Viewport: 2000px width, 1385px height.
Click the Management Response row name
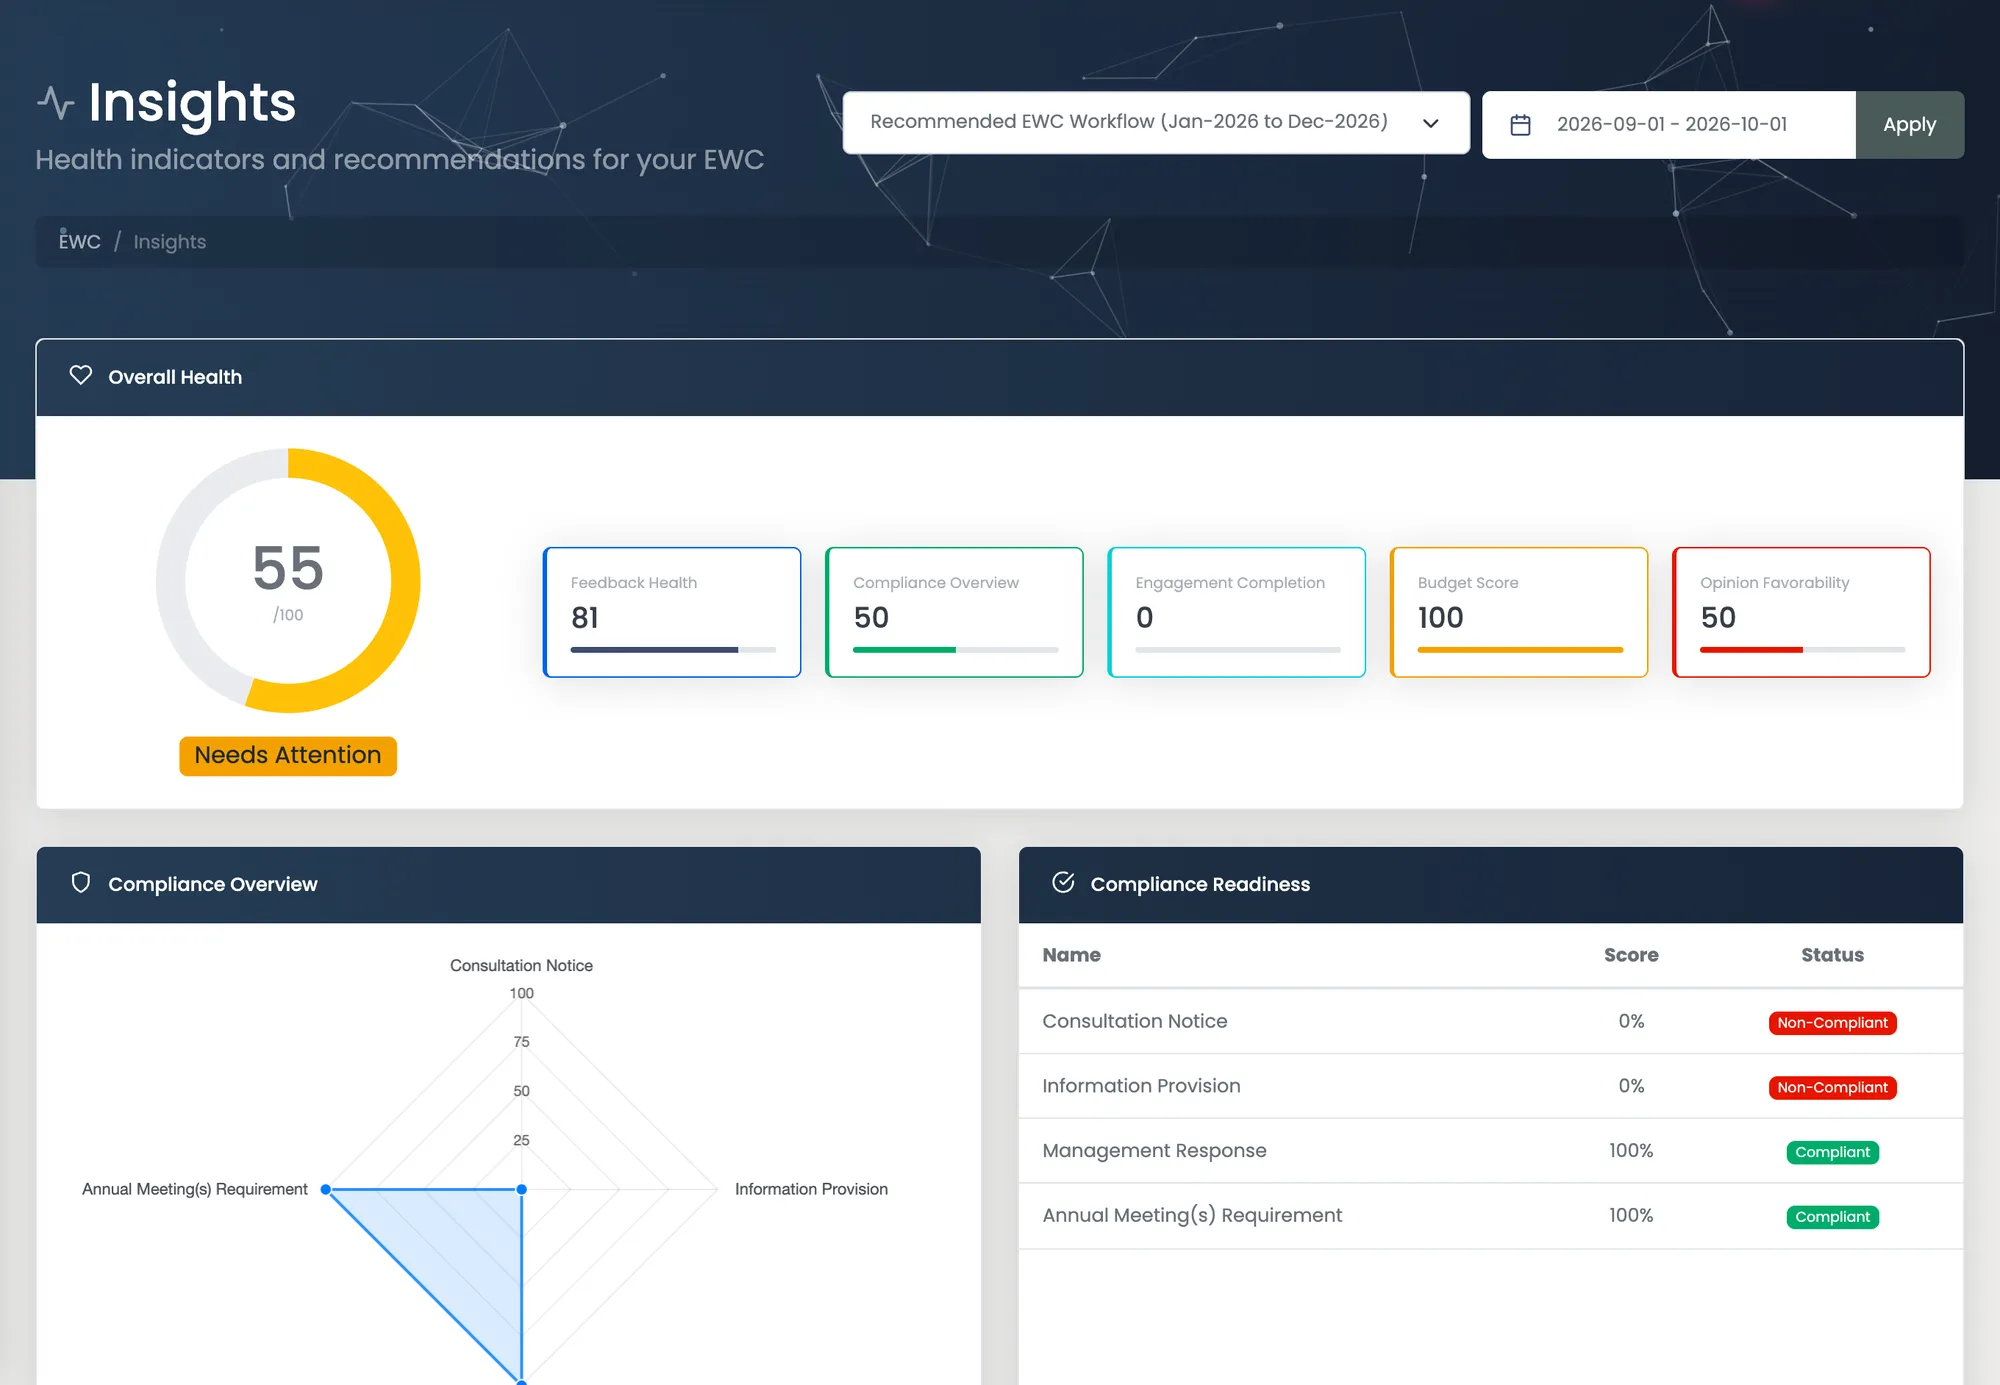click(x=1154, y=1151)
